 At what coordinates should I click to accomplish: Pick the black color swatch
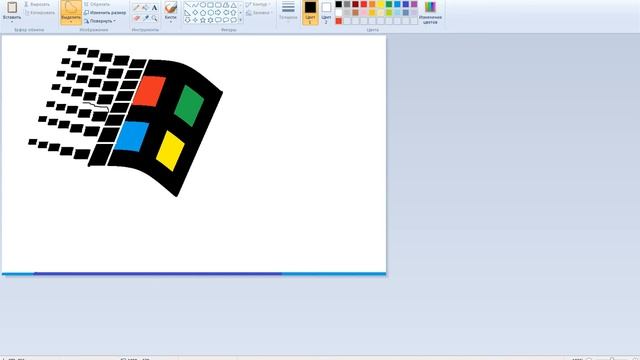point(339,4)
